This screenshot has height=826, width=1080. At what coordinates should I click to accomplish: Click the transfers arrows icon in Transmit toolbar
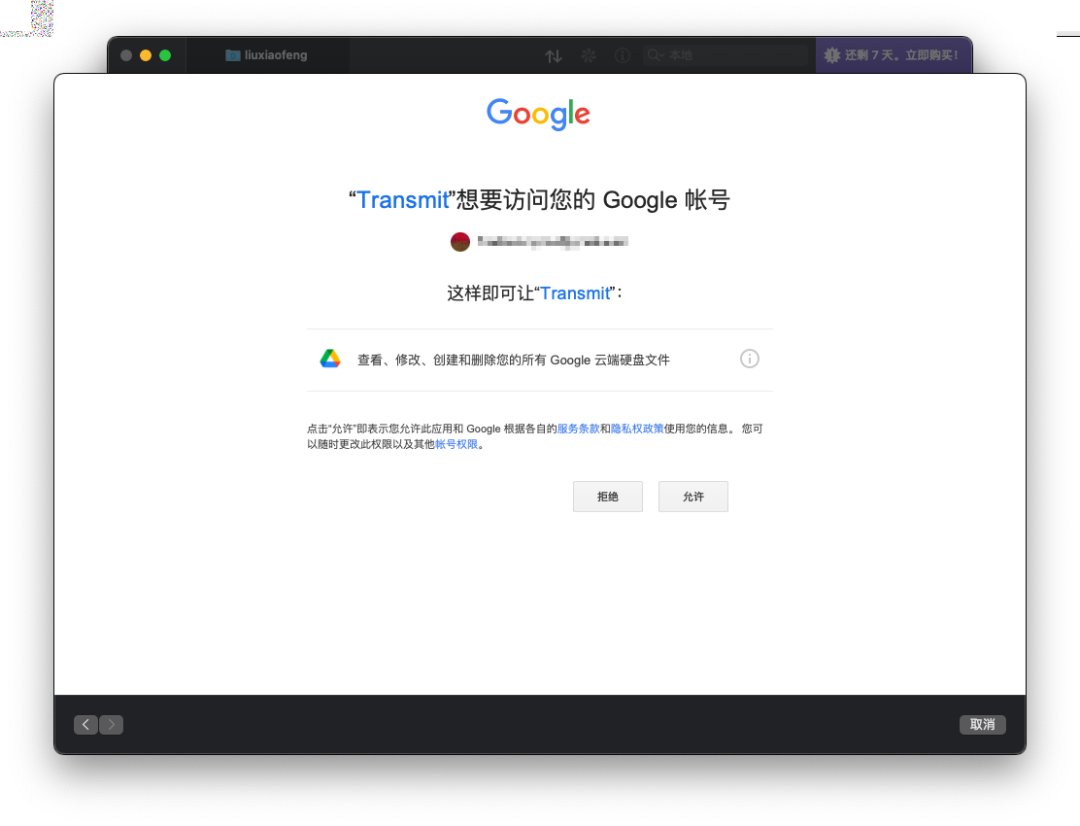[x=553, y=56]
